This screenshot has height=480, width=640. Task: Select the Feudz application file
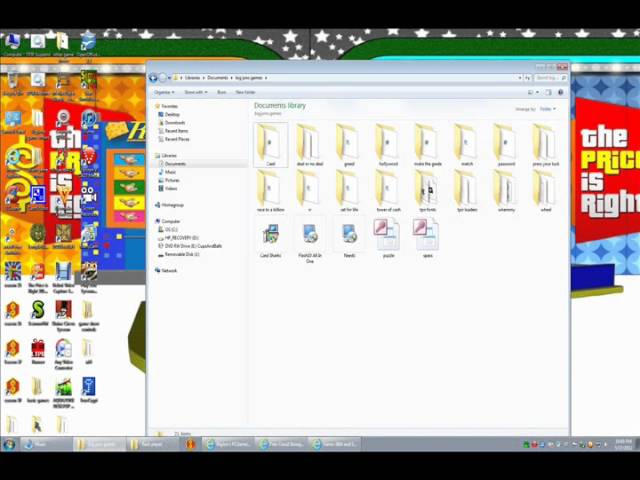click(349, 239)
